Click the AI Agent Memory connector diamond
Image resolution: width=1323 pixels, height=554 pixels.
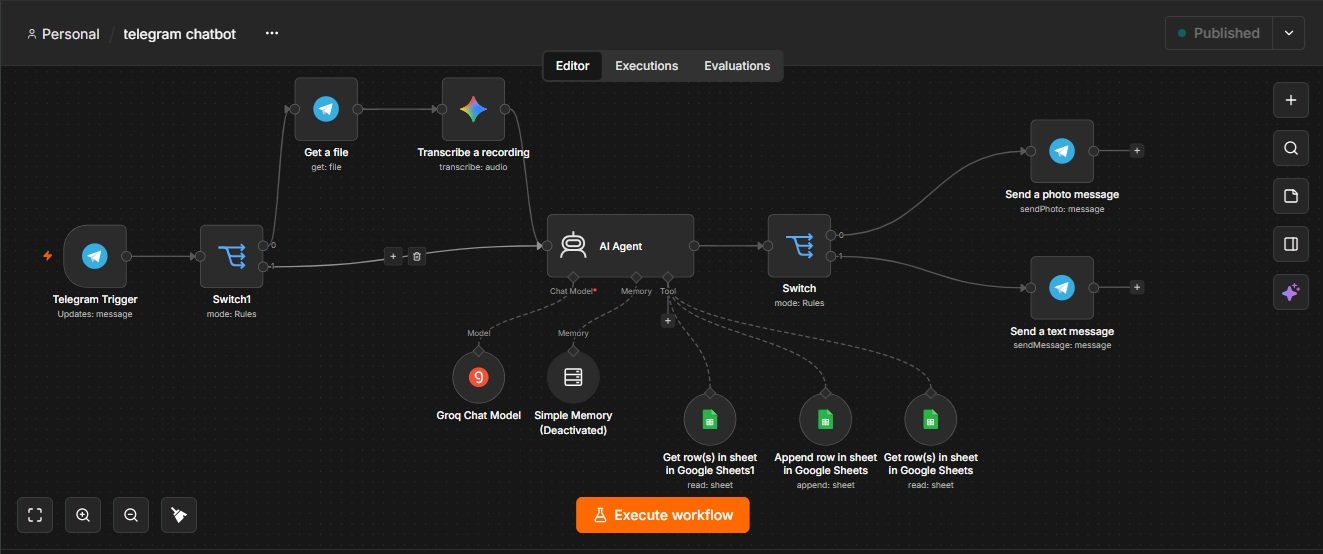tap(636, 276)
